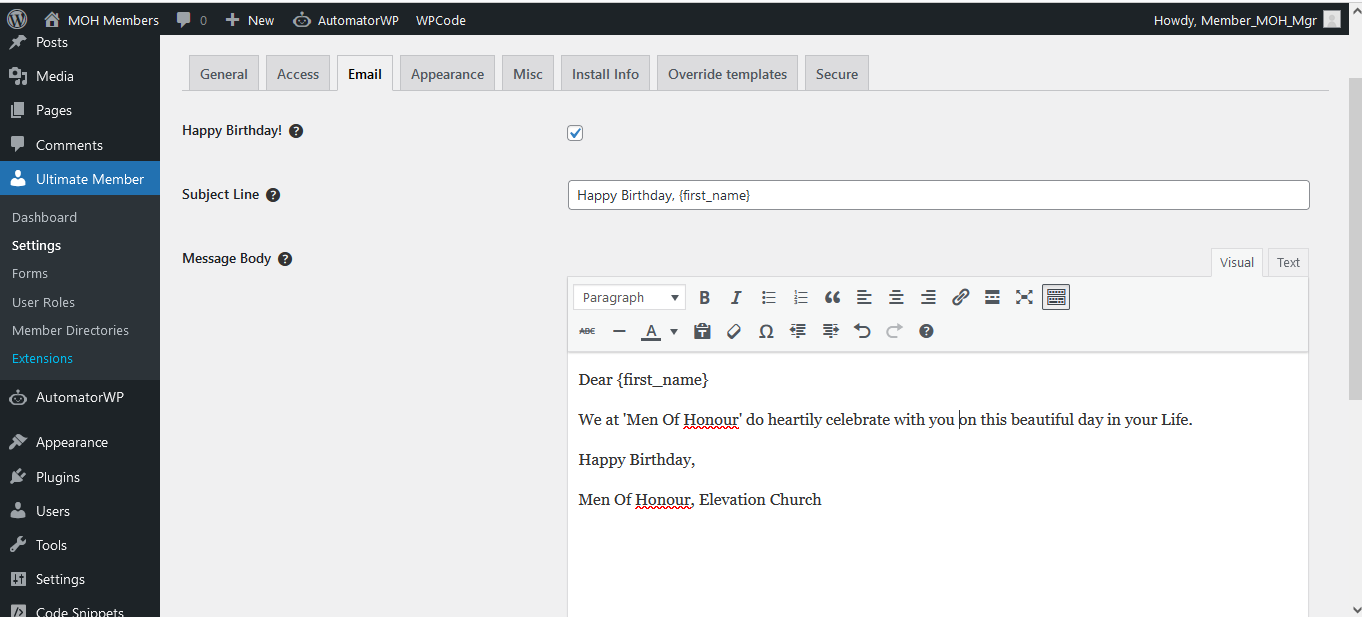This screenshot has height=617, width=1362.
Task: Switch to the Appearance settings tab
Action: pyautogui.click(x=447, y=74)
